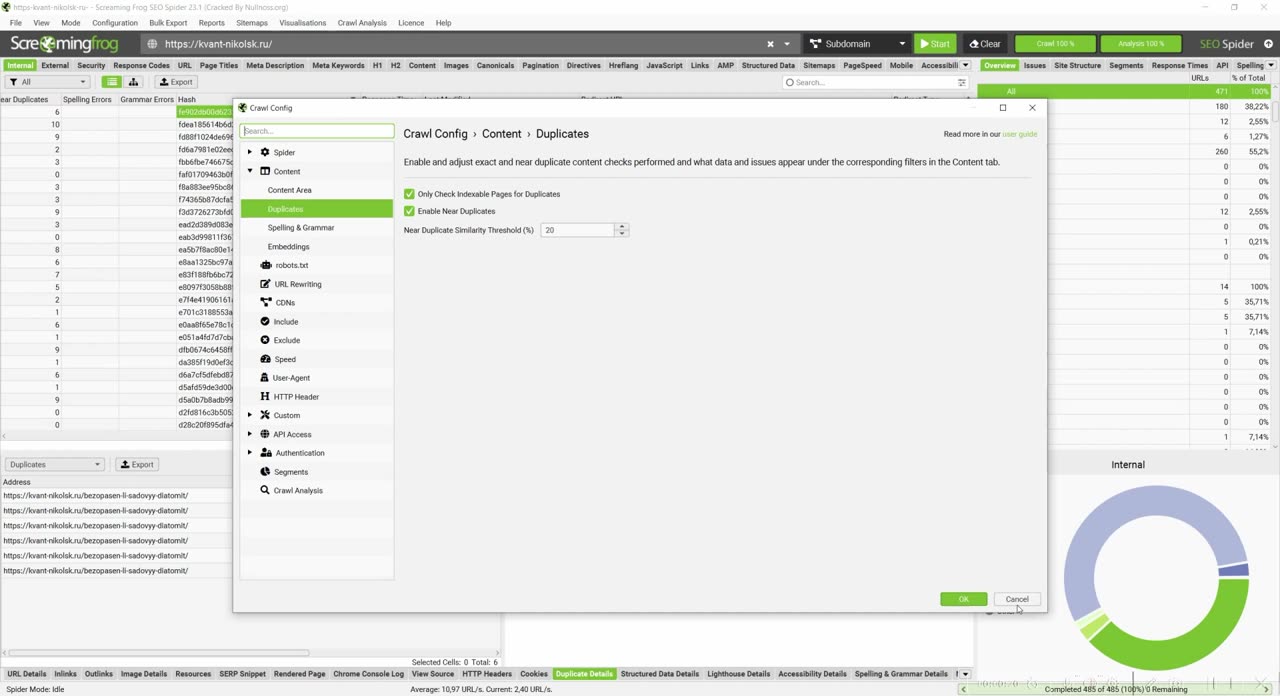Confirm settings with the OK button
Image resolution: width=1280 pixels, height=696 pixels.
click(x=963, y=599)
